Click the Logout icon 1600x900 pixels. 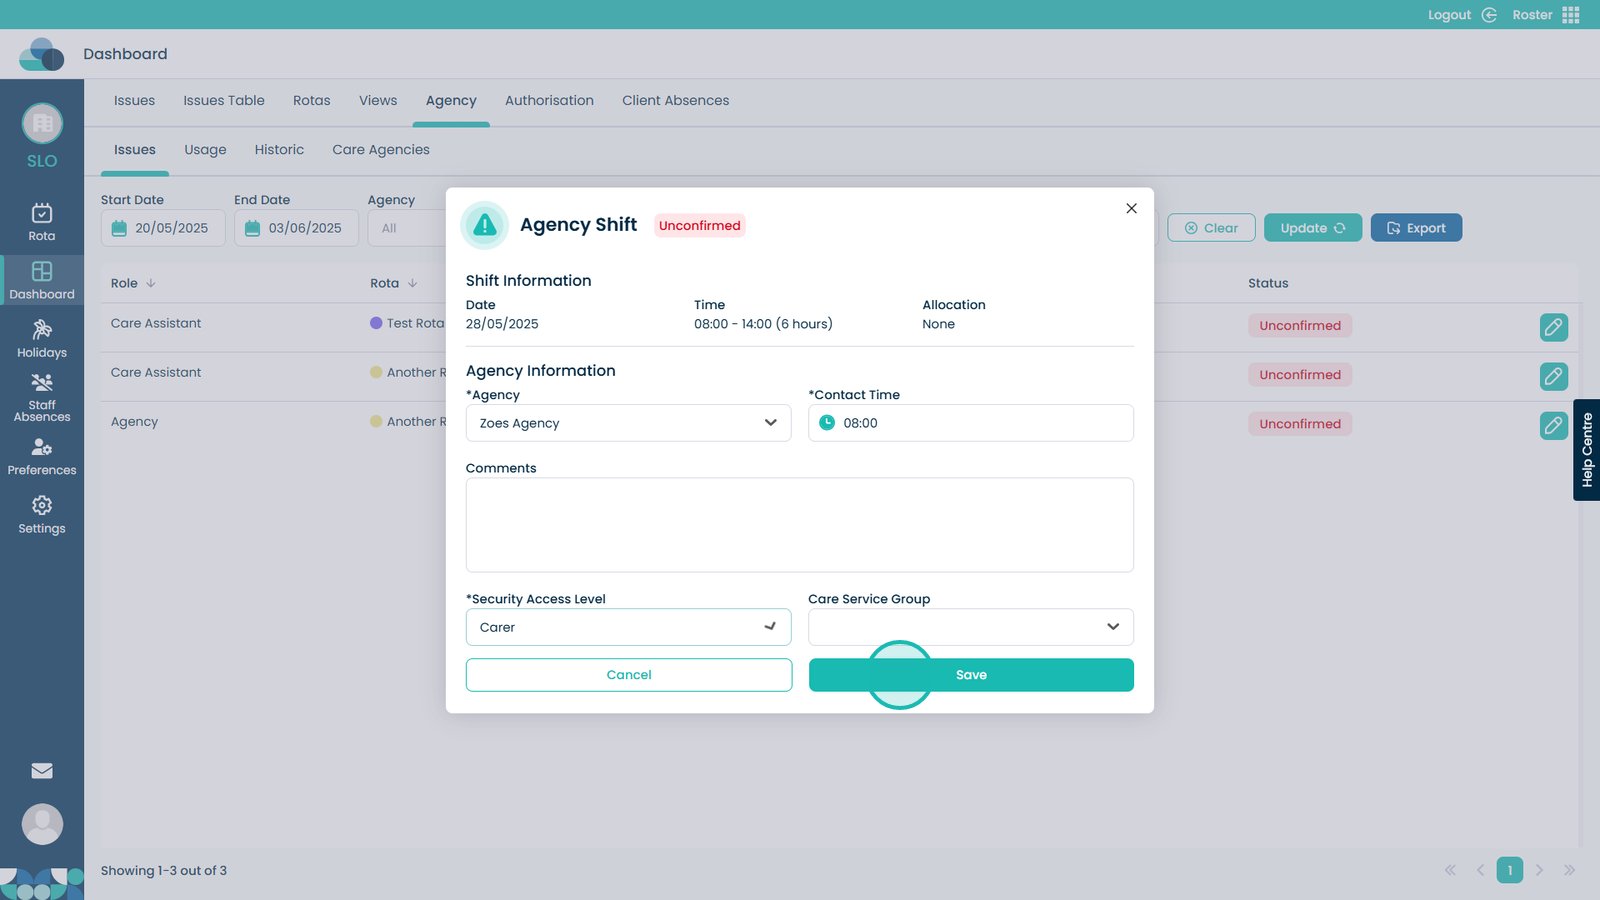[x=1489, y=15]
